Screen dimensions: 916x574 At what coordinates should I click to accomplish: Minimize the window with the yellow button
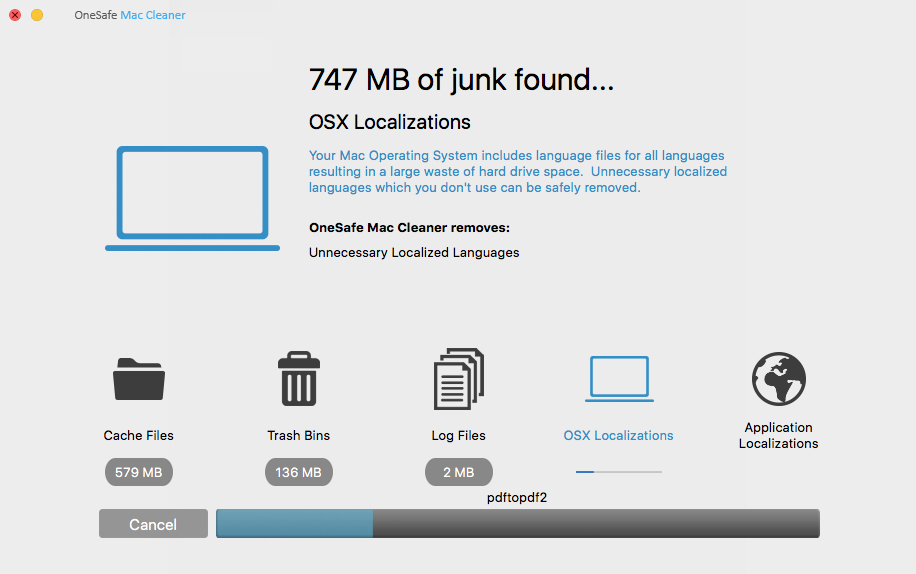pyautogui.click(x=37, y=15)
